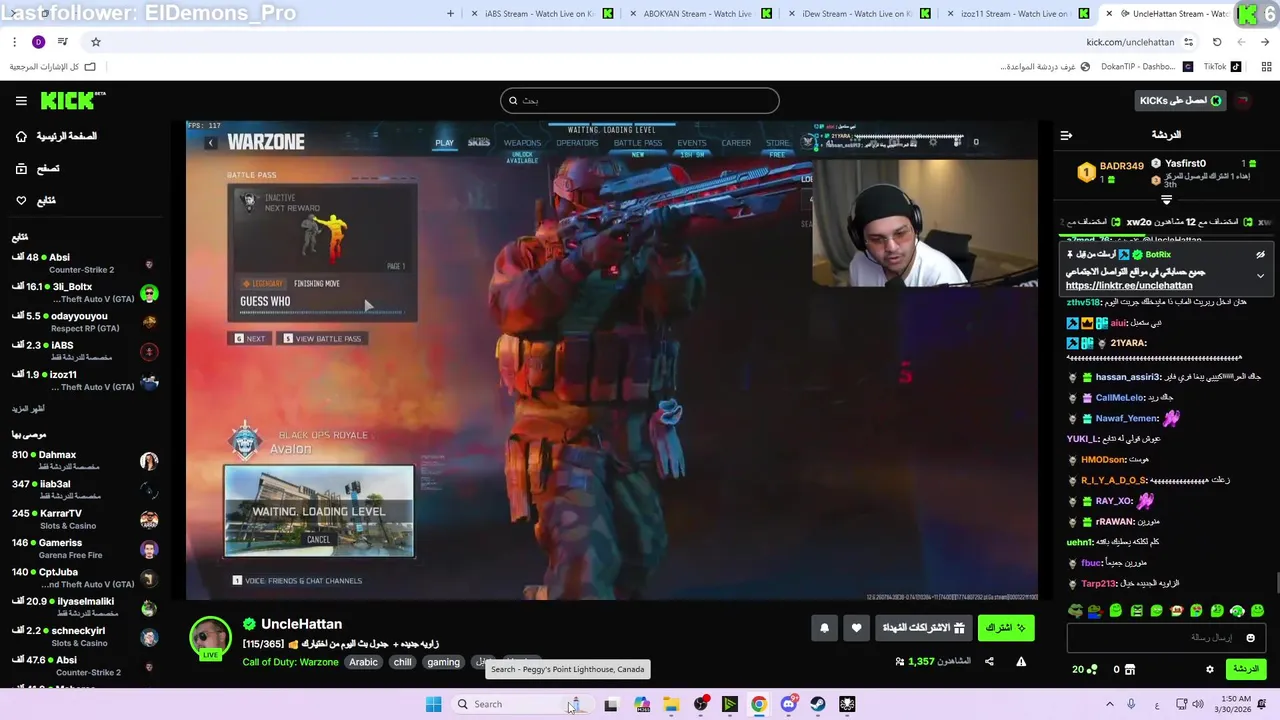Open chat settings gear icon
This screenshot has width=1280, height=720.
pyautogui.click(x=1209, y=669)
